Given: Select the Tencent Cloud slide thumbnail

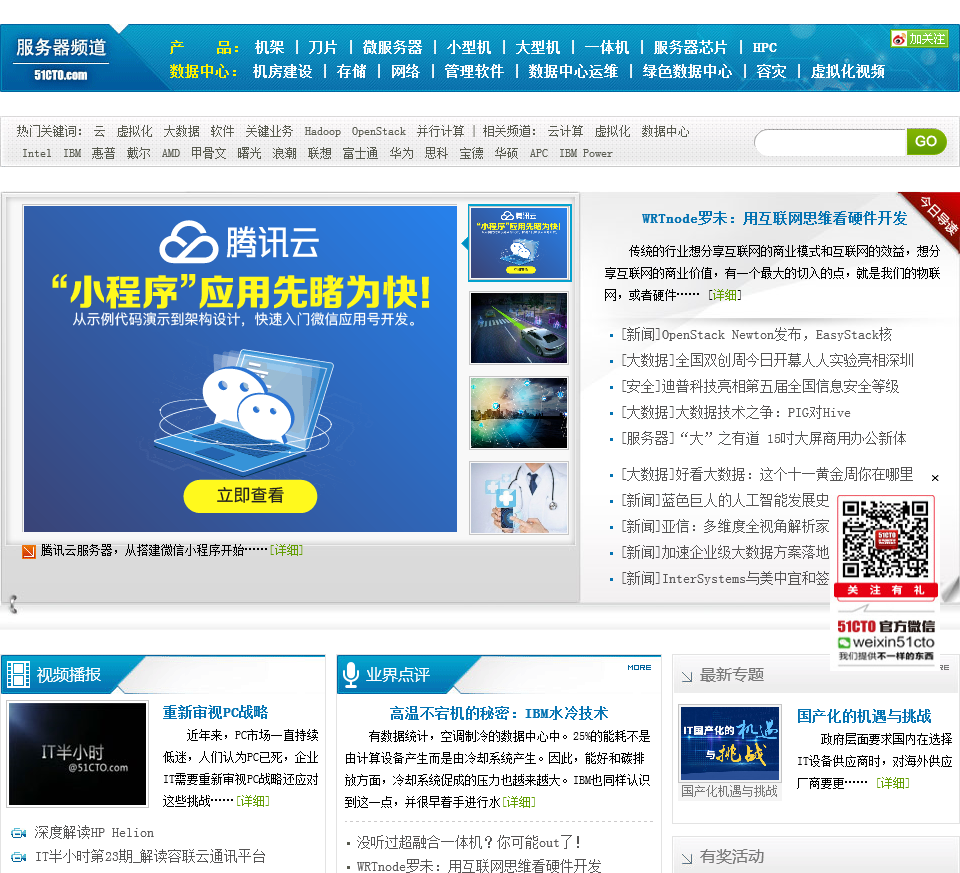Looking at the screenshot, I should coord(519,243).
